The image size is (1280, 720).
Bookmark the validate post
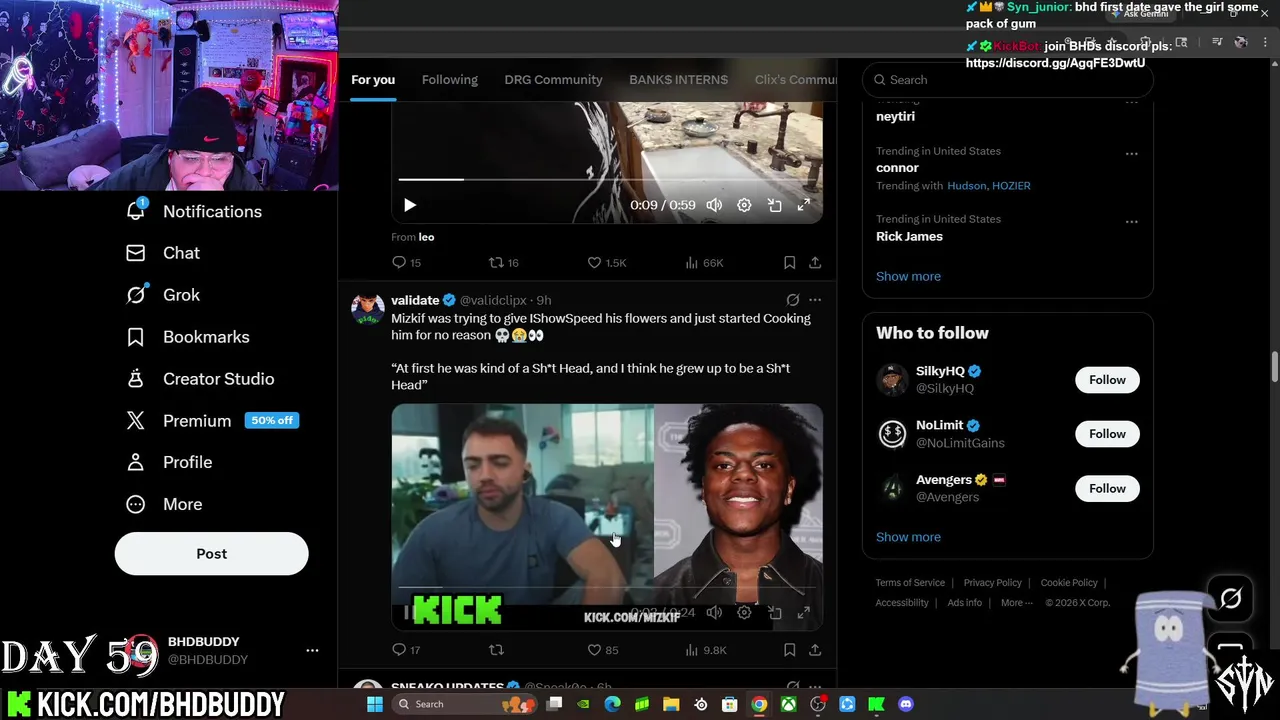(789, 650)
